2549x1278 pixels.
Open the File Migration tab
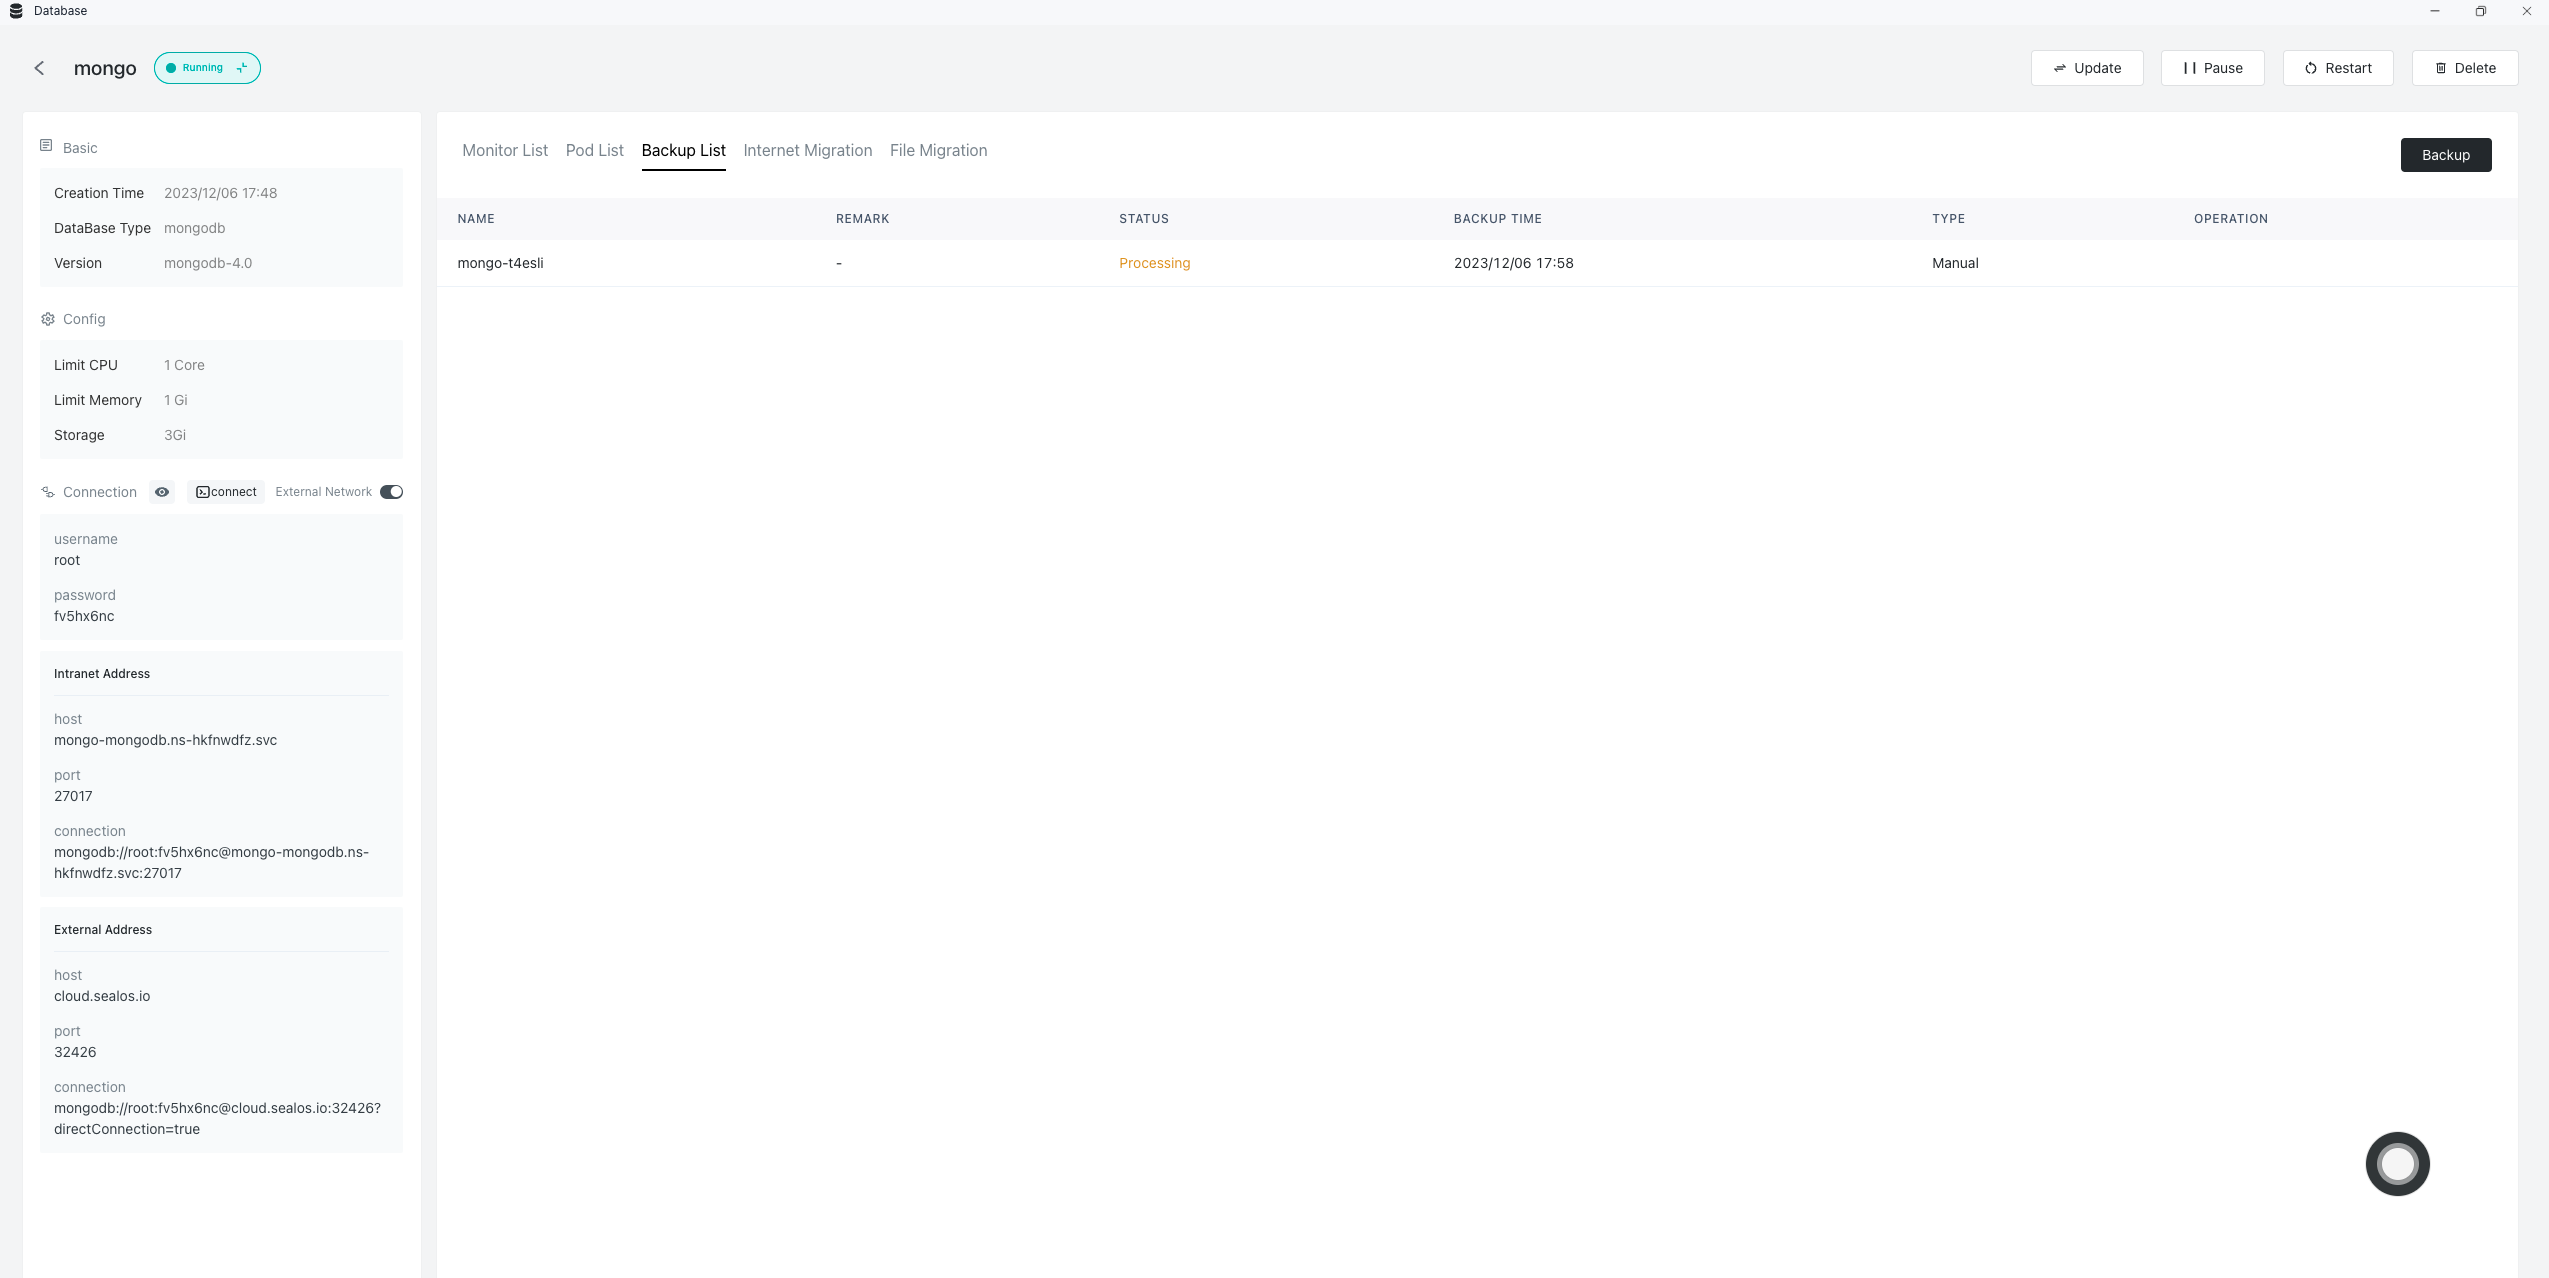tap(938, 150)
